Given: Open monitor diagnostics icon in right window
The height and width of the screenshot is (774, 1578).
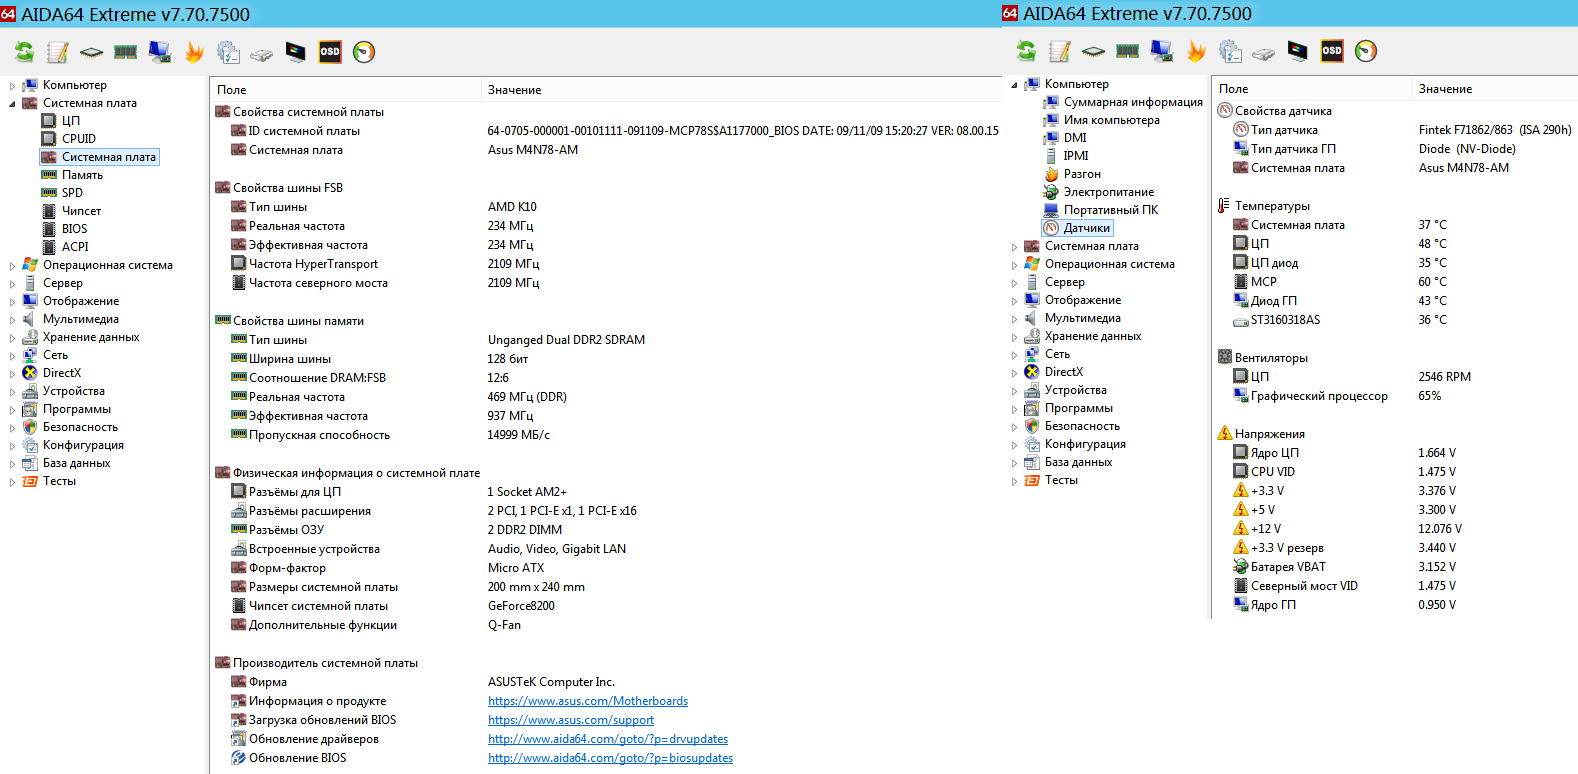Looking at the screenshot, I should point(1298,51).
